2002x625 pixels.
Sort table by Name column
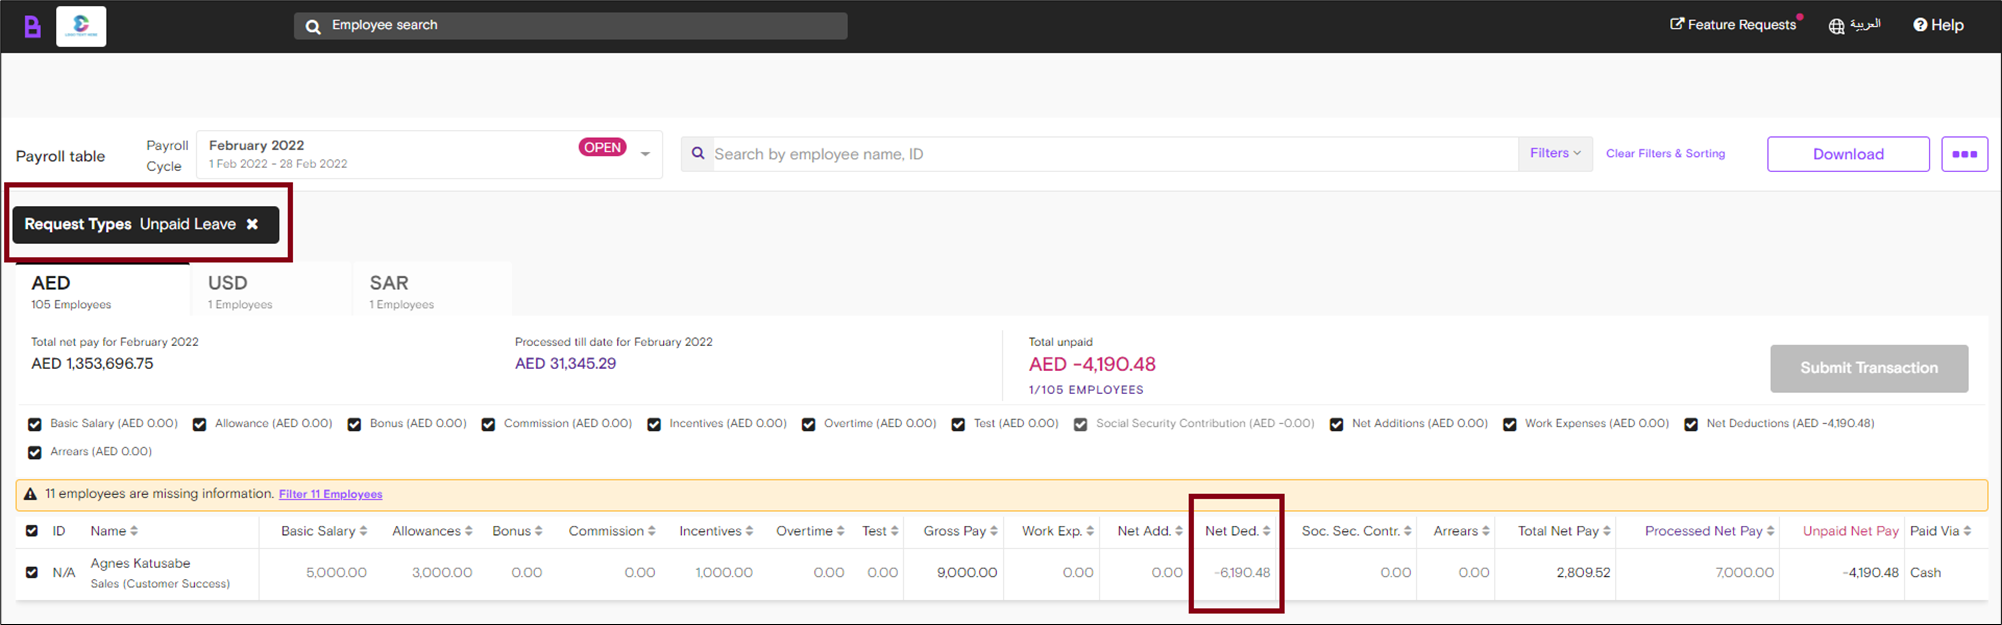(114, 531)
